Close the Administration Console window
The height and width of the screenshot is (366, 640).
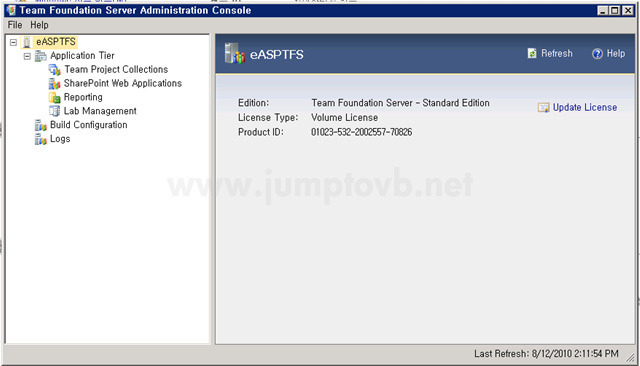click(628, 11)
